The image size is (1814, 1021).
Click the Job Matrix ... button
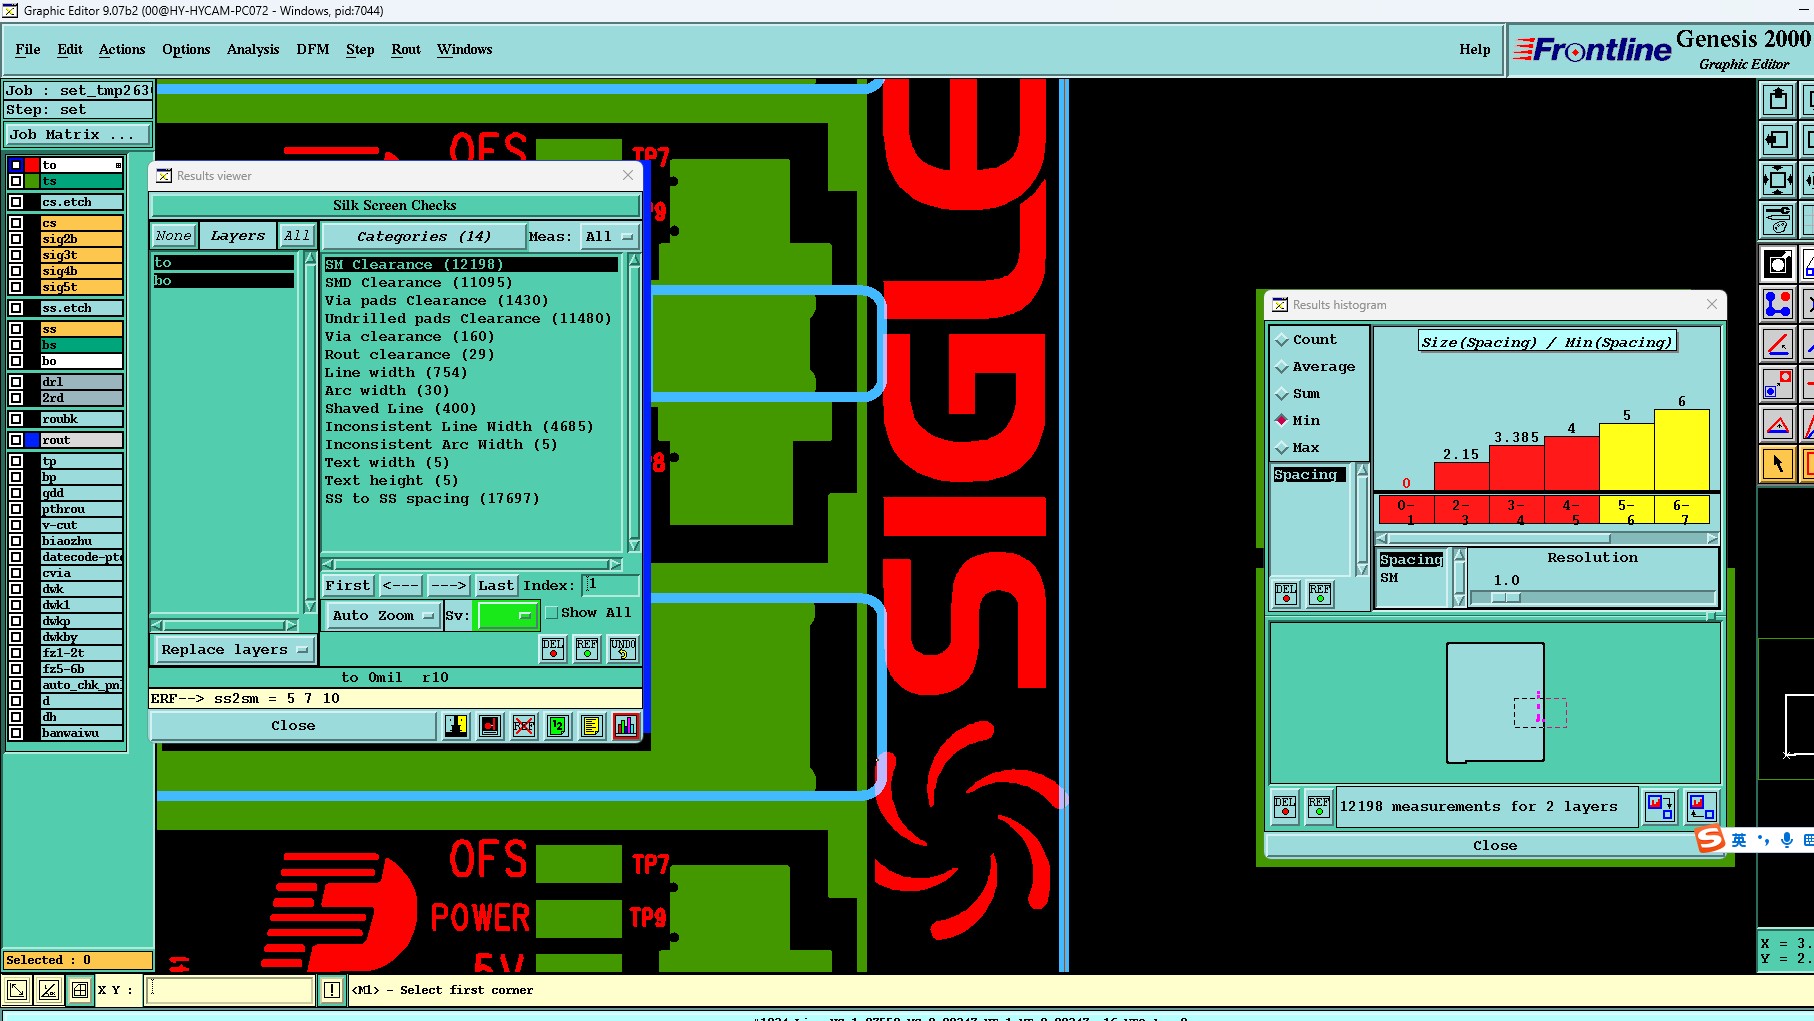(x=78, y=135)
